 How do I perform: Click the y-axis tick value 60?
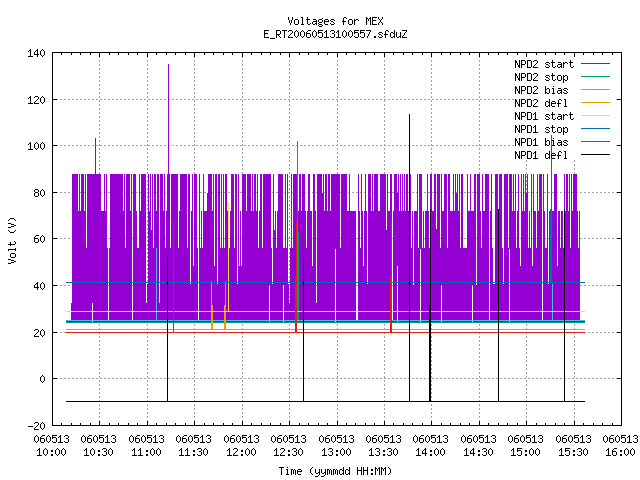pyautogui.click(x=39, y=239)
